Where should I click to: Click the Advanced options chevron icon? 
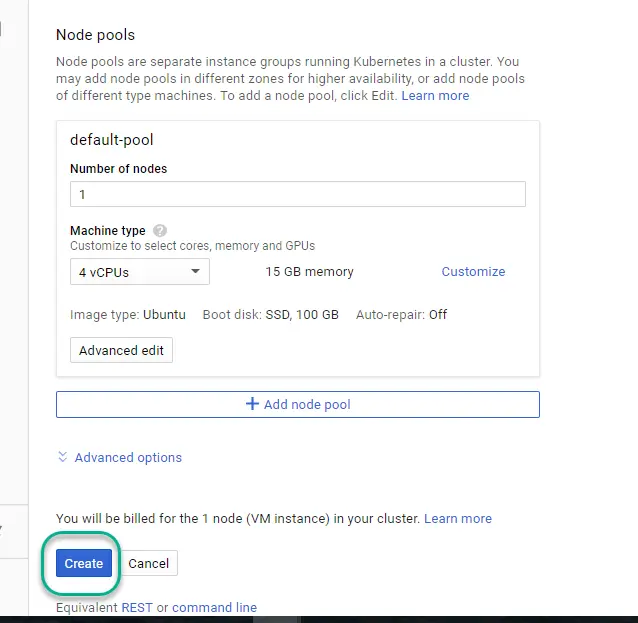tap(62, 457)
